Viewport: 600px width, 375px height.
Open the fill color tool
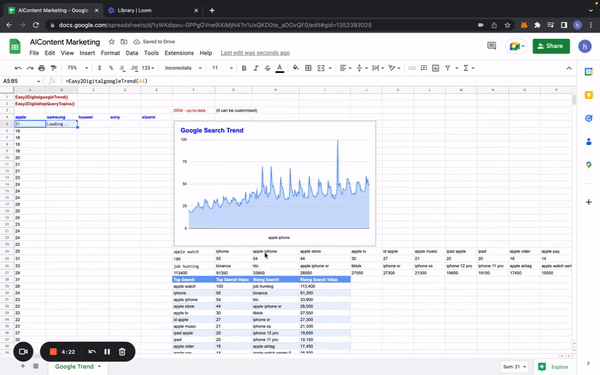point(295,68)
